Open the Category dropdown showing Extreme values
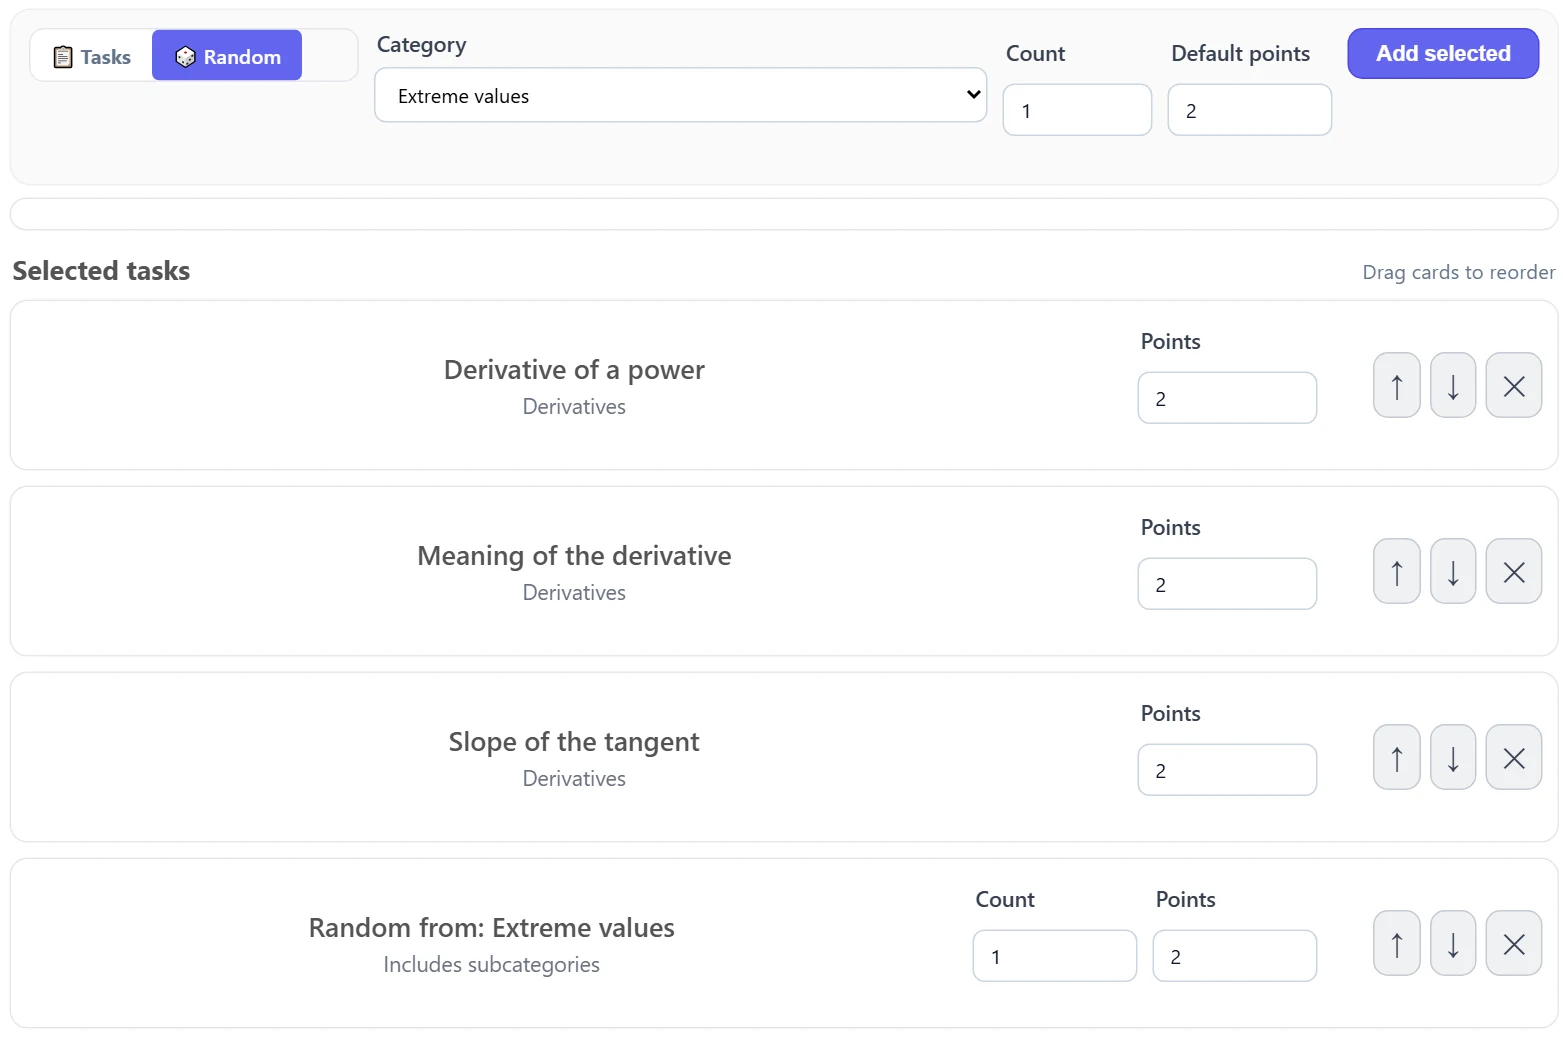Screen dimensions: 1568x1038 tap(680, 95)
